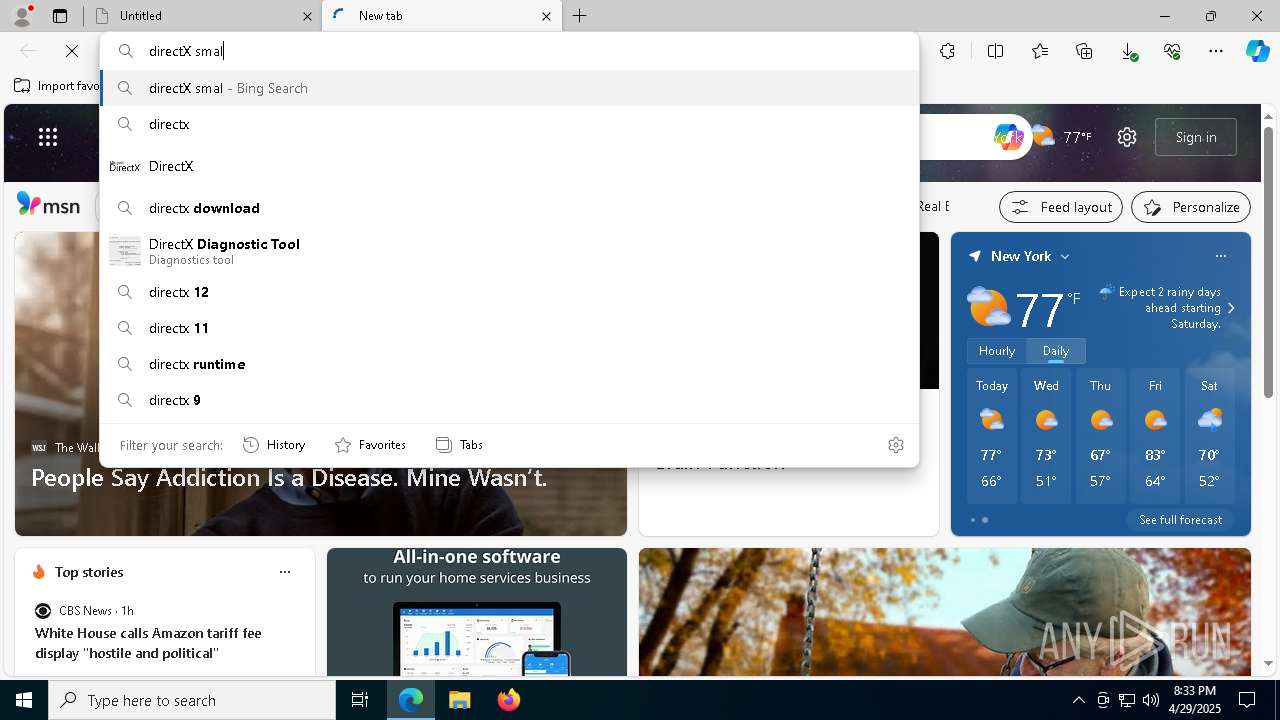The image size is (1280, 720).
Task: Open Top stories more options
Action: pyautogui.click(x=285, y=572)
